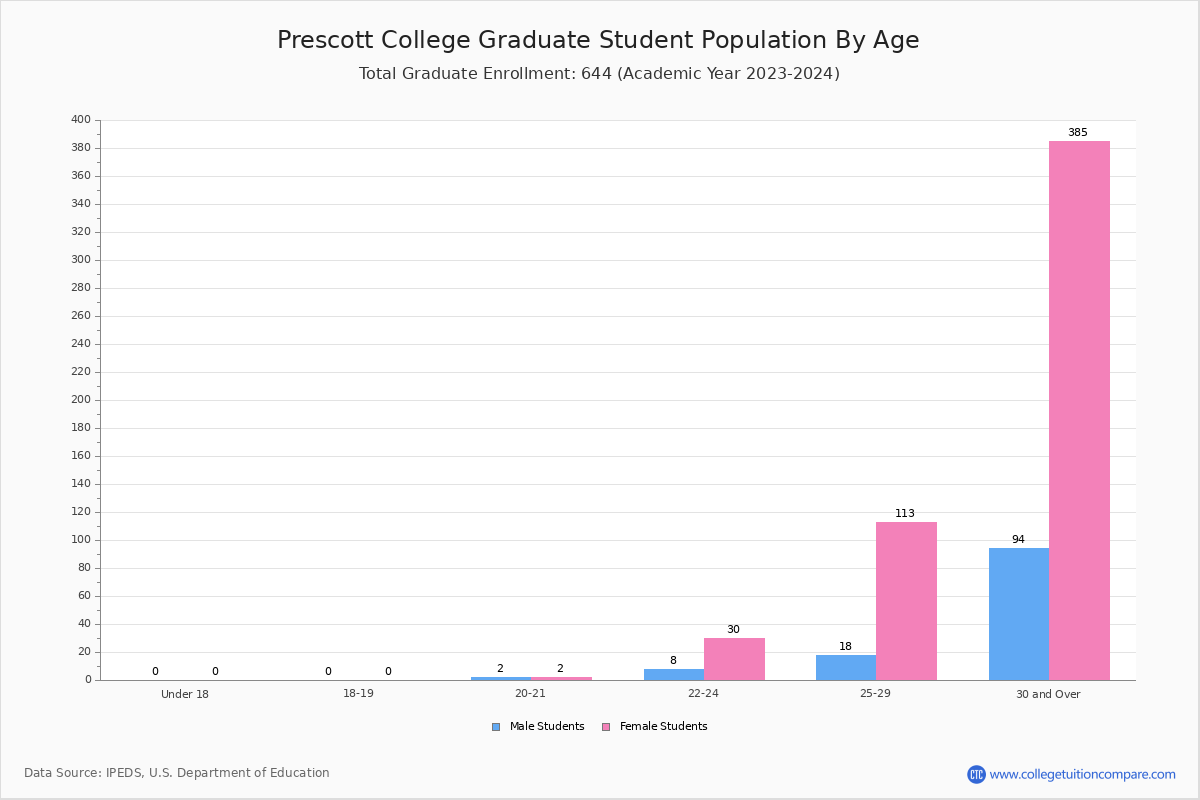The image size is (1200, 800).
Task: Click the CTC logo icon
Action: point(976,774)
